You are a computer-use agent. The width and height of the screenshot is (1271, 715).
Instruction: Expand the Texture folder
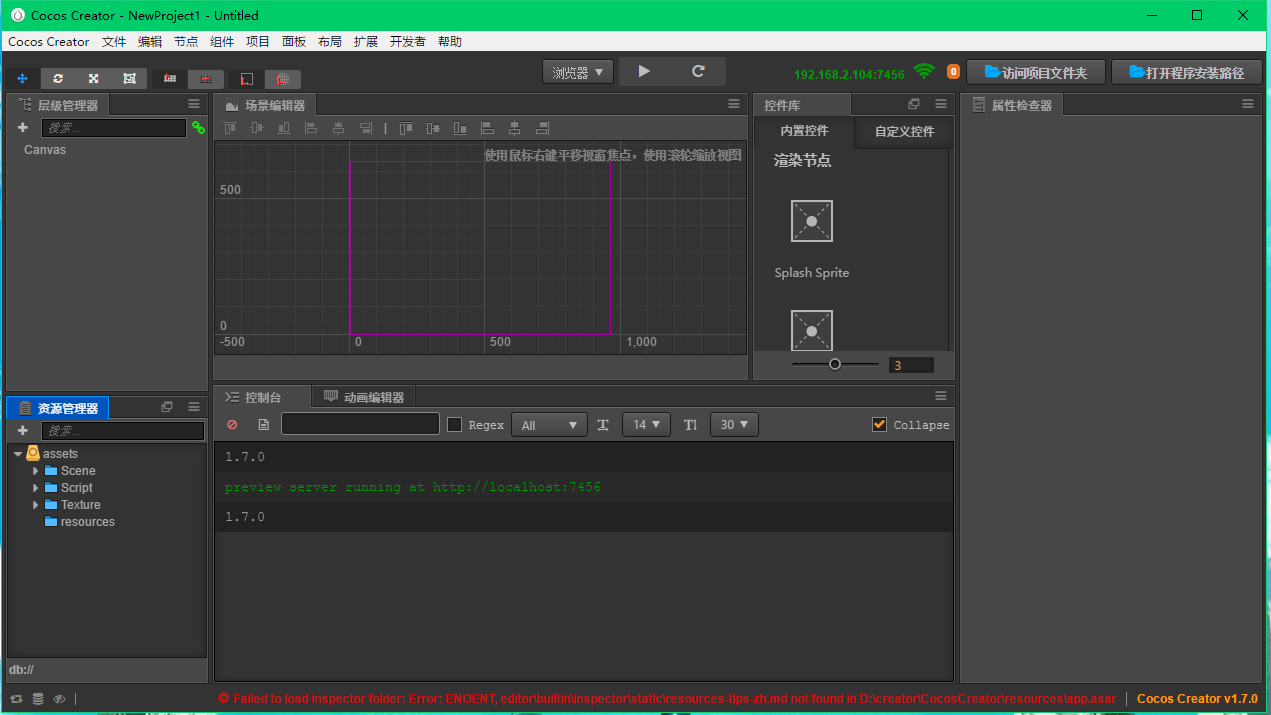coord(36,505)
